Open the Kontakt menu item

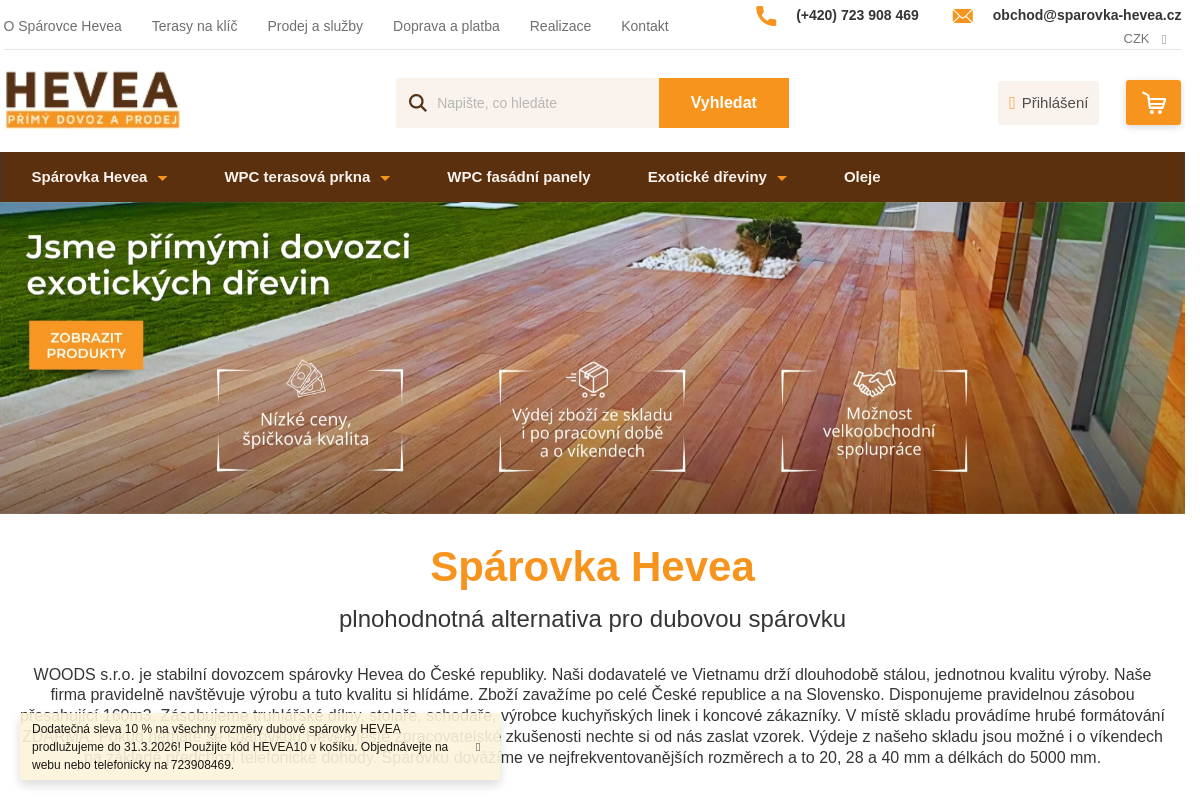click(x=644, y=26)
